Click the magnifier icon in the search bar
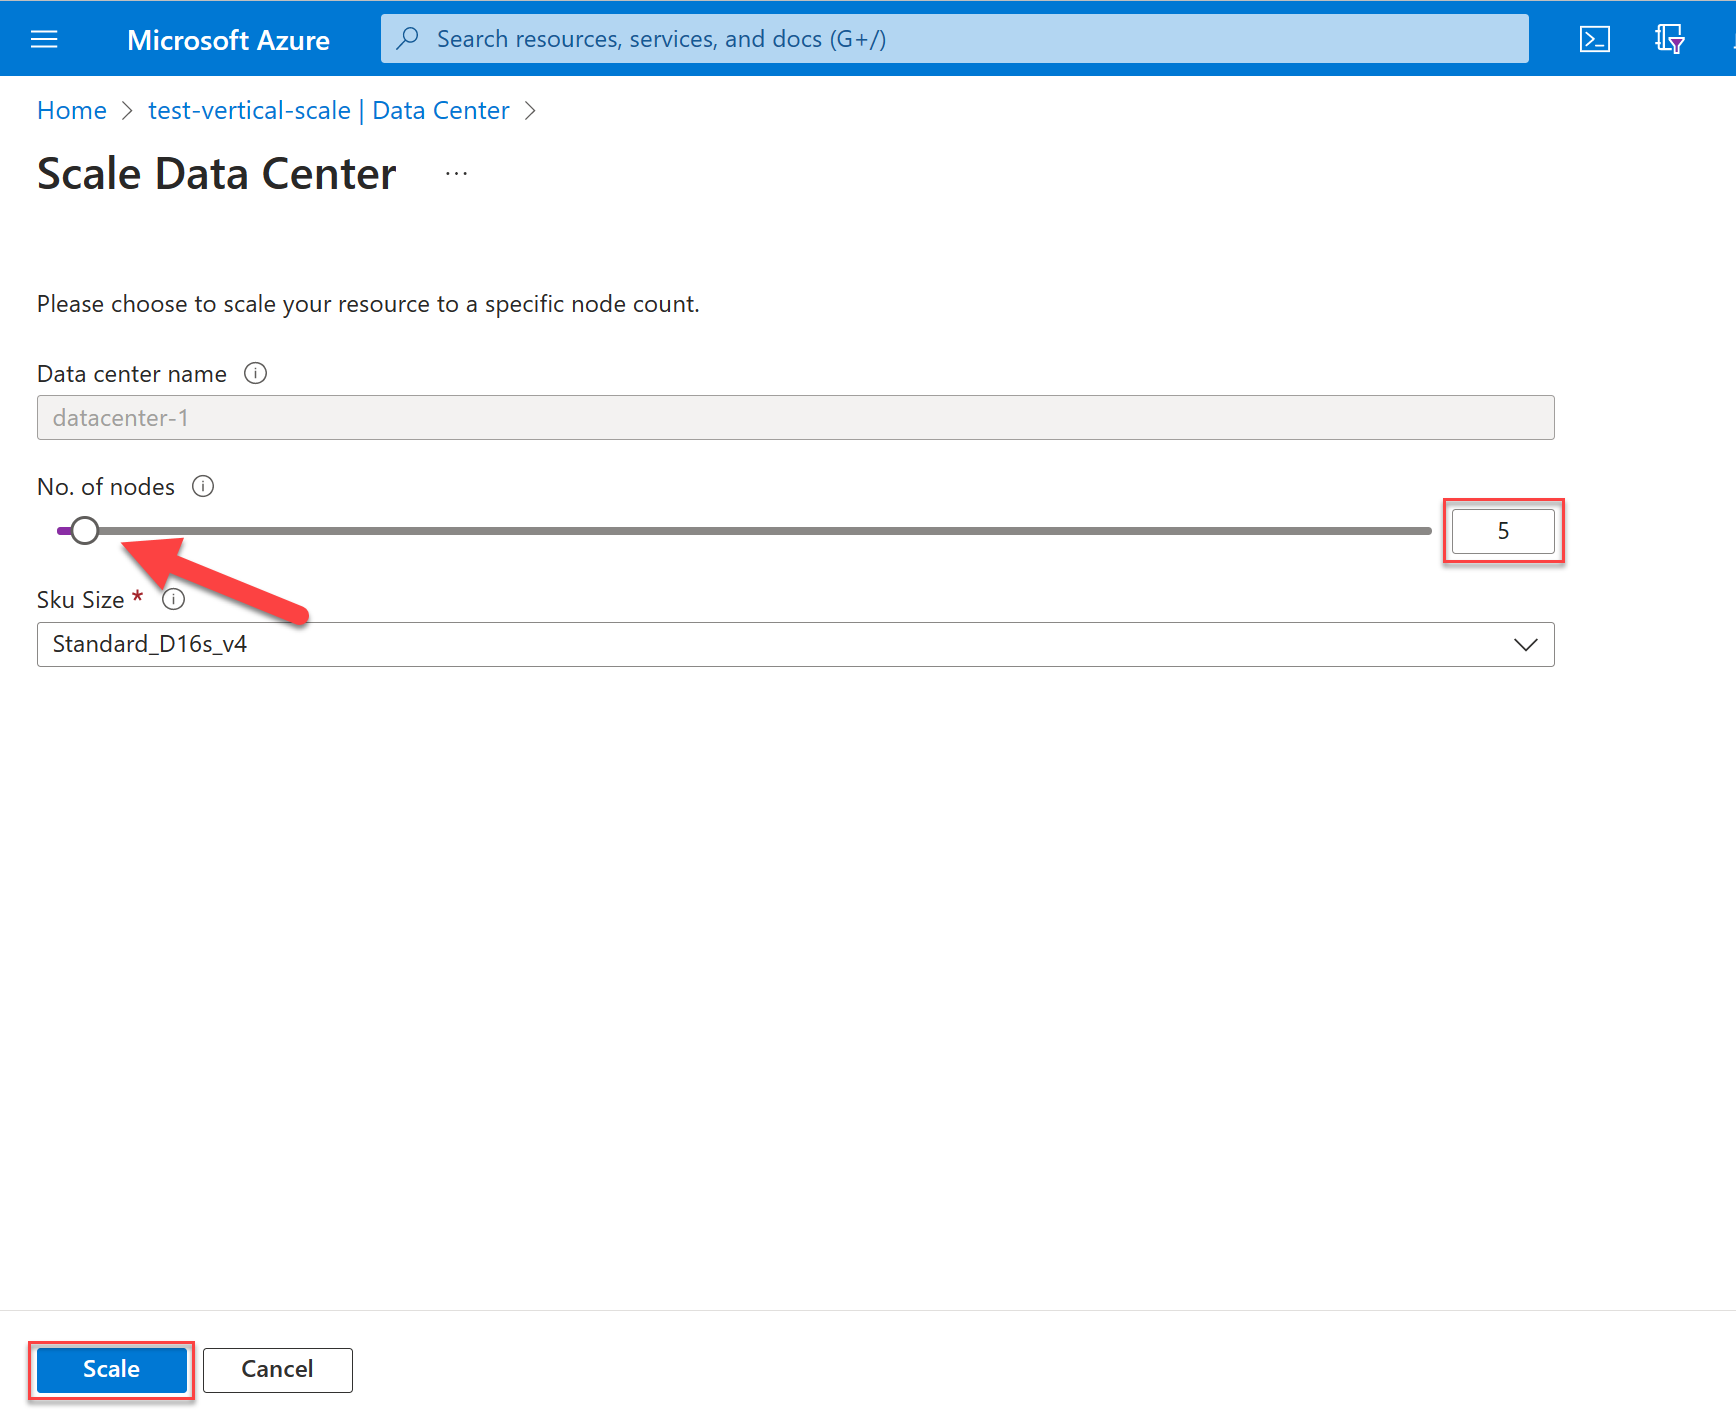 (407, 39)
